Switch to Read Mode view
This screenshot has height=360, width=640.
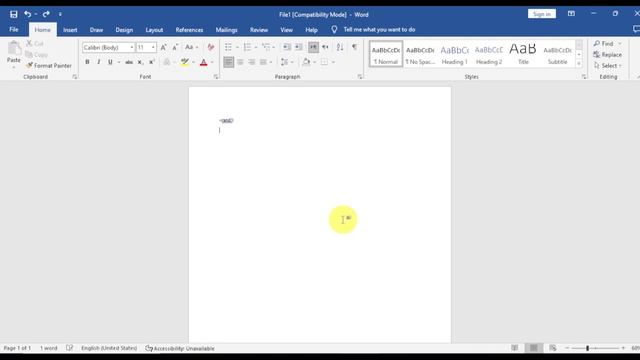point(515,348)
